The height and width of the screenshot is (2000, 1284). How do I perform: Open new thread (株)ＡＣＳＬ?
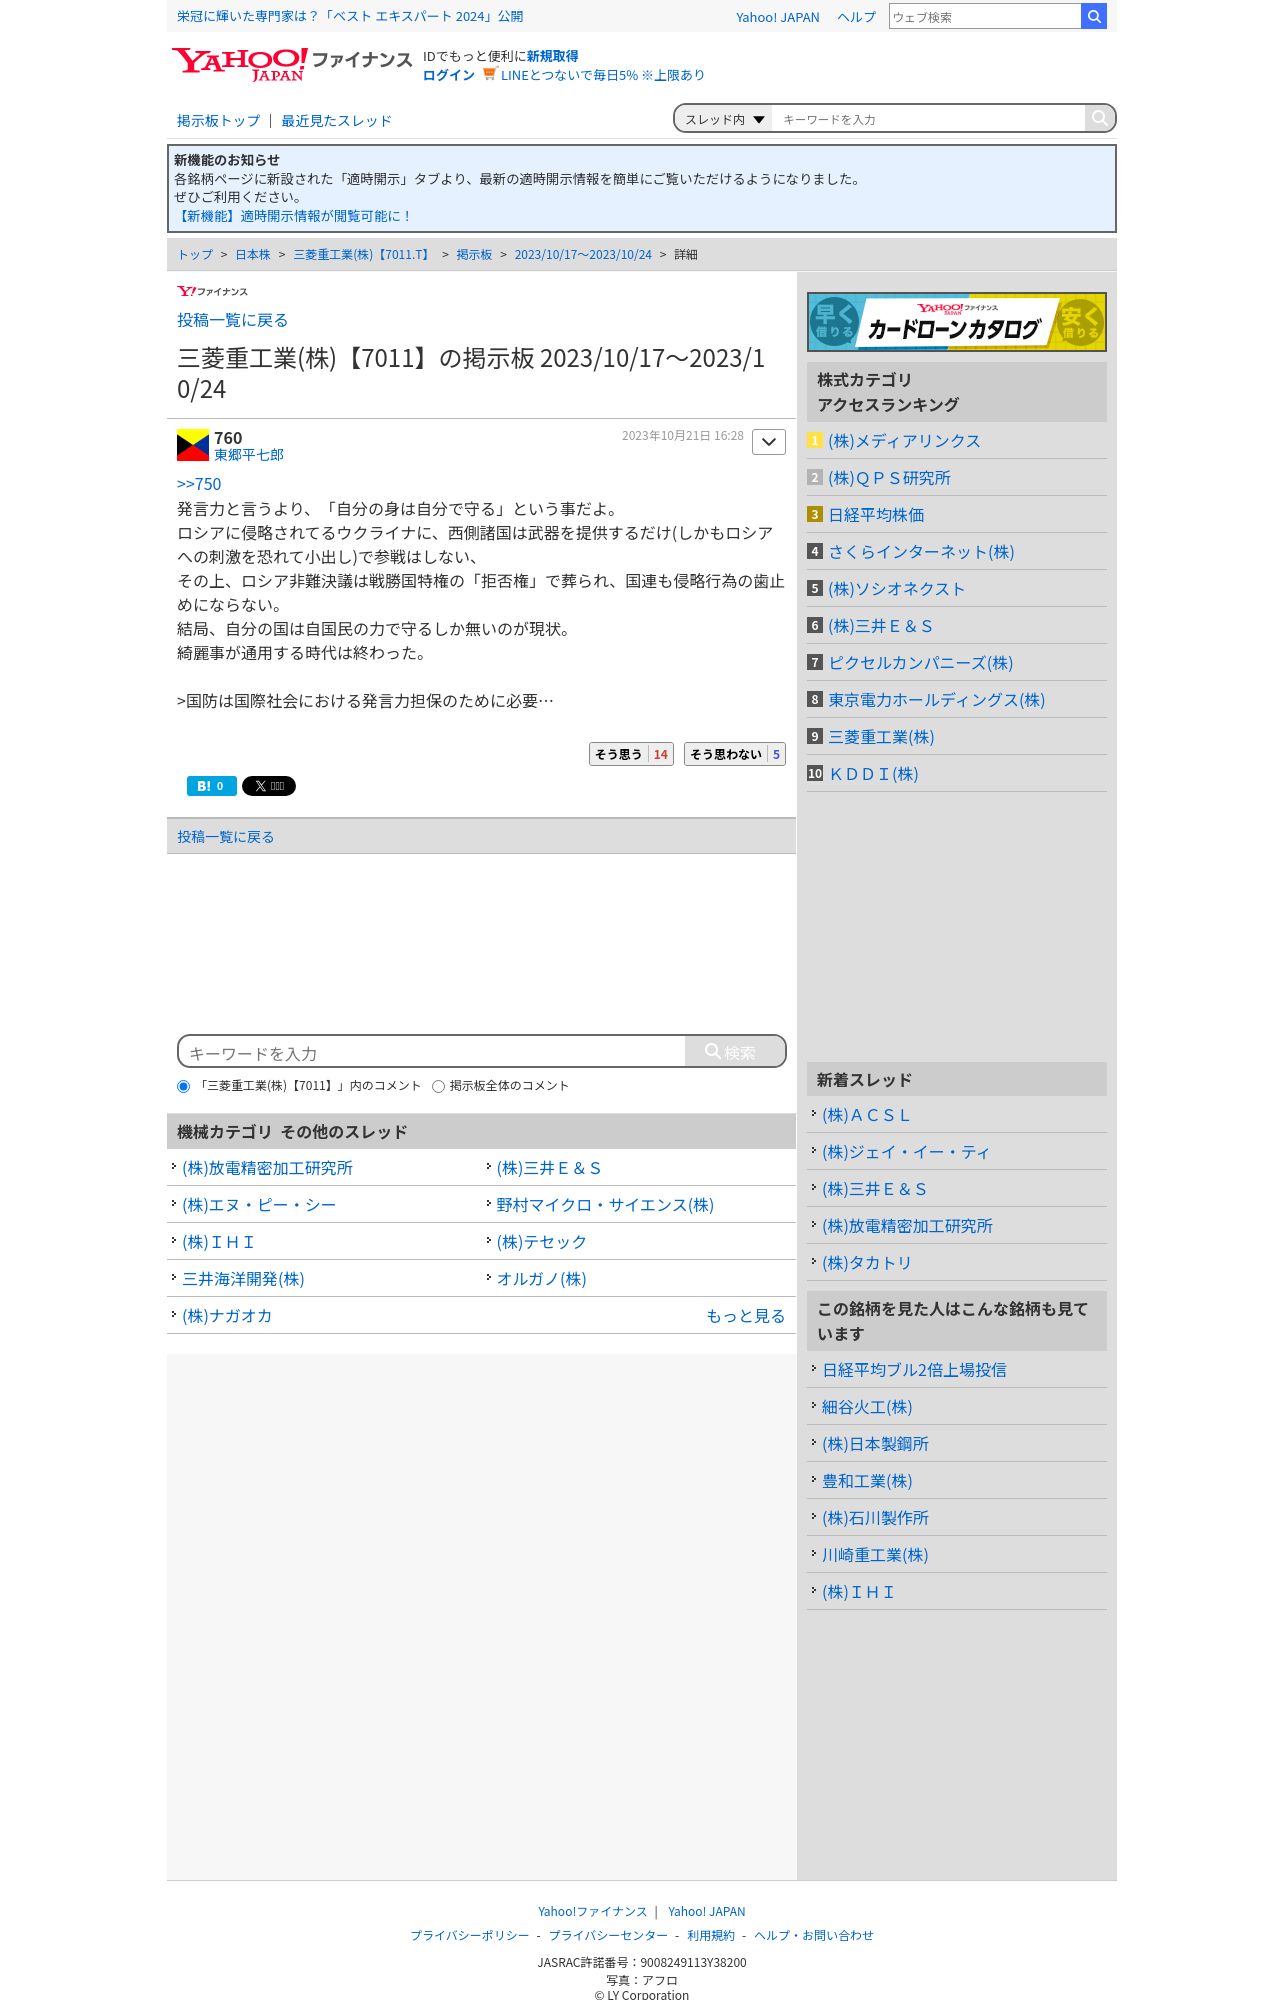click(x=866, y=1115)
